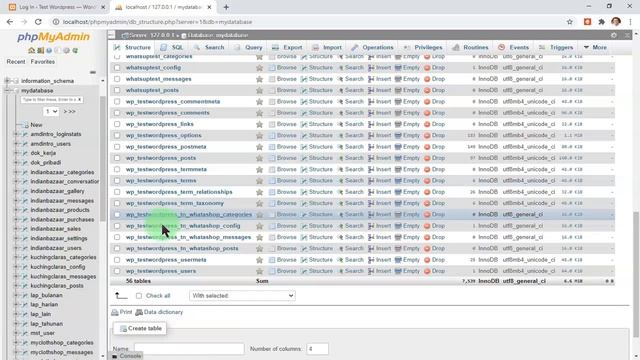
Task: Click the browser back arrow
Action: tap(10, 22)
